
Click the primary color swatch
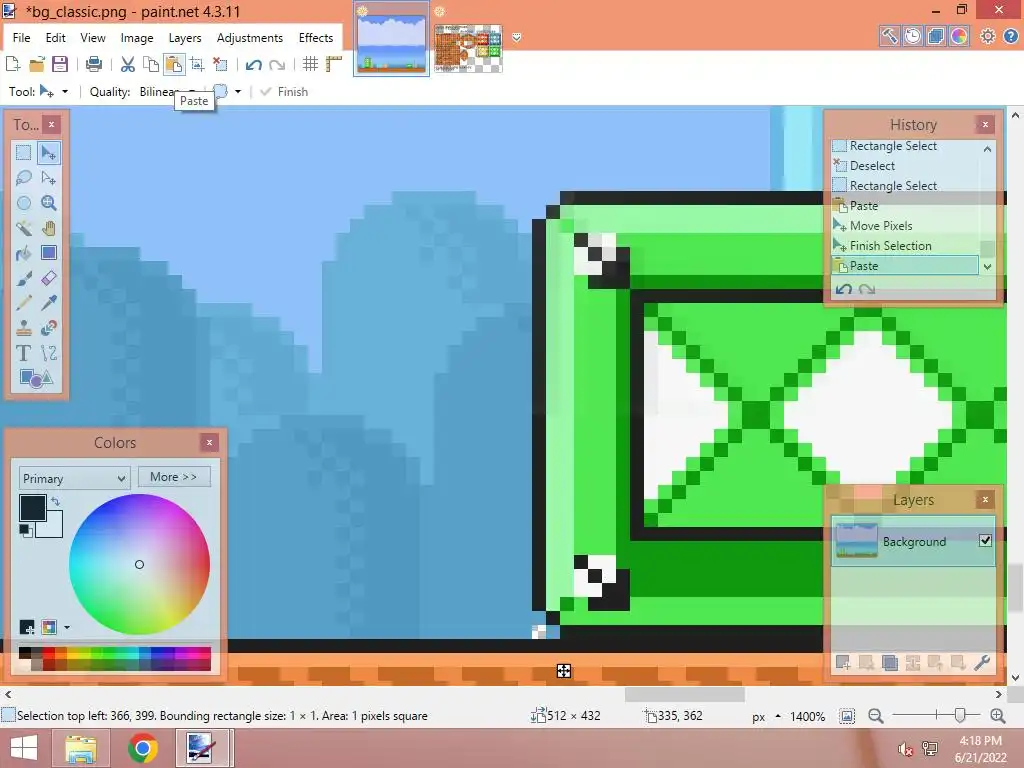tap(32, 507)
